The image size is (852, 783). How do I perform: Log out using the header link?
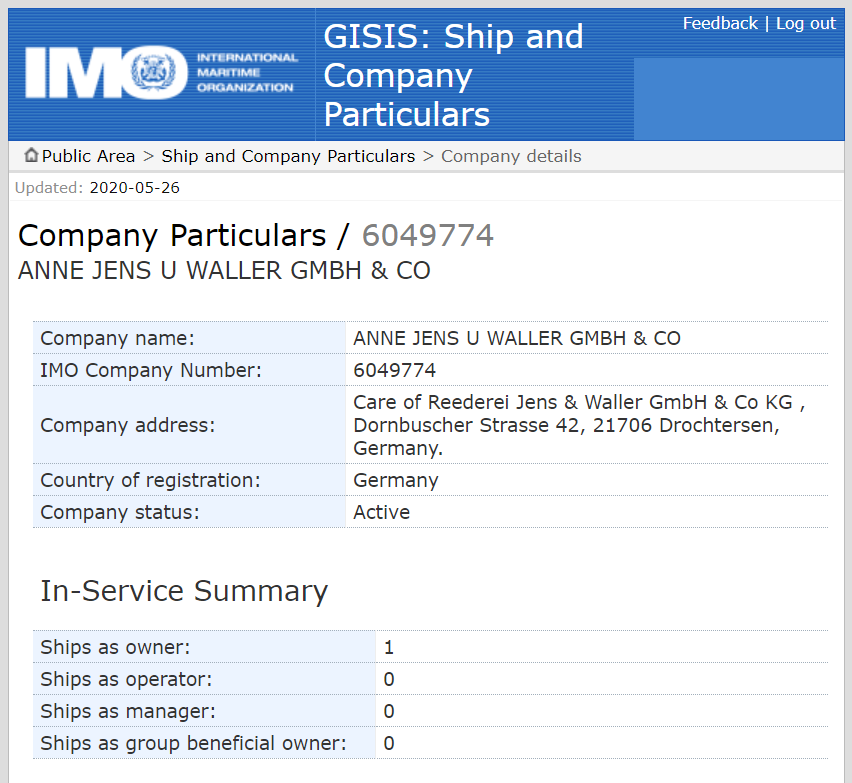[806, 23]
